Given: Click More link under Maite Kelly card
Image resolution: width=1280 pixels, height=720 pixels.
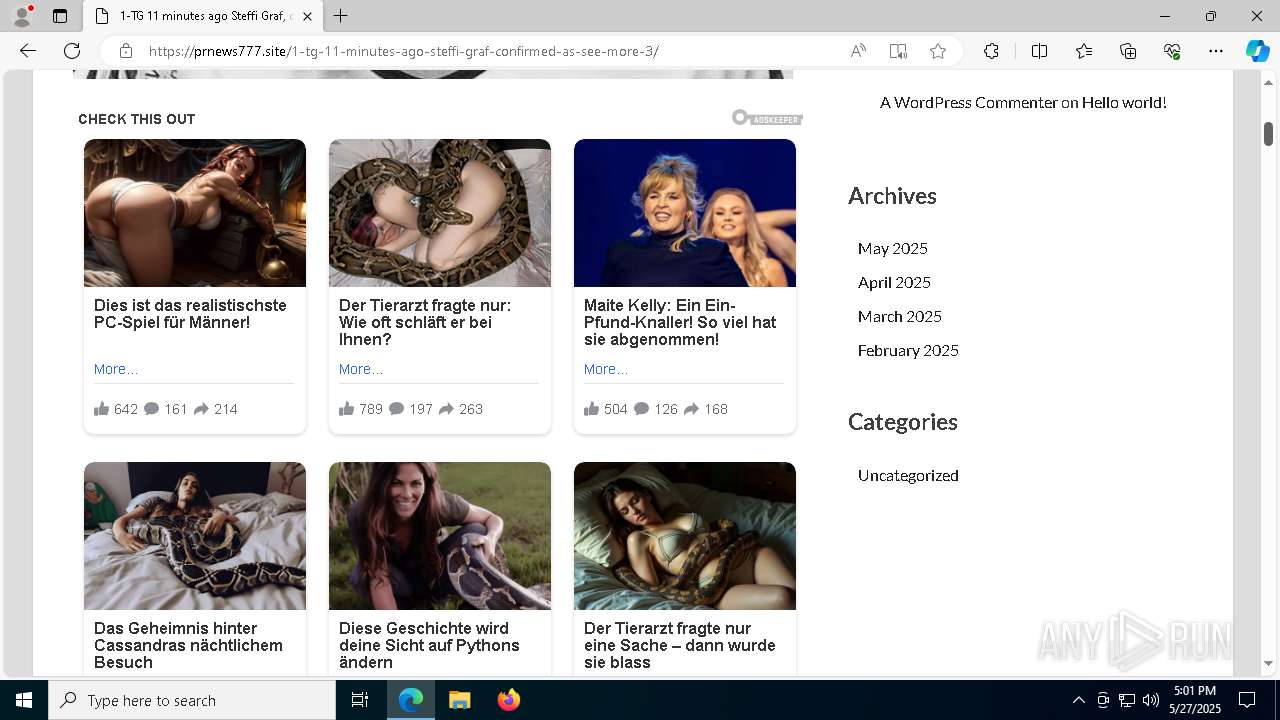Looking at the screenshot, I should (606, 369).
